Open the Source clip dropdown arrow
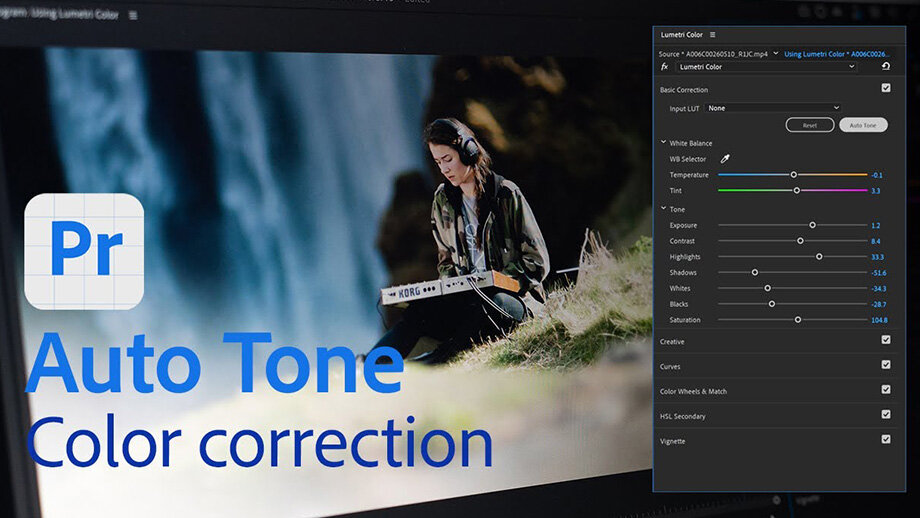920x518 pixels. point(776,53)
